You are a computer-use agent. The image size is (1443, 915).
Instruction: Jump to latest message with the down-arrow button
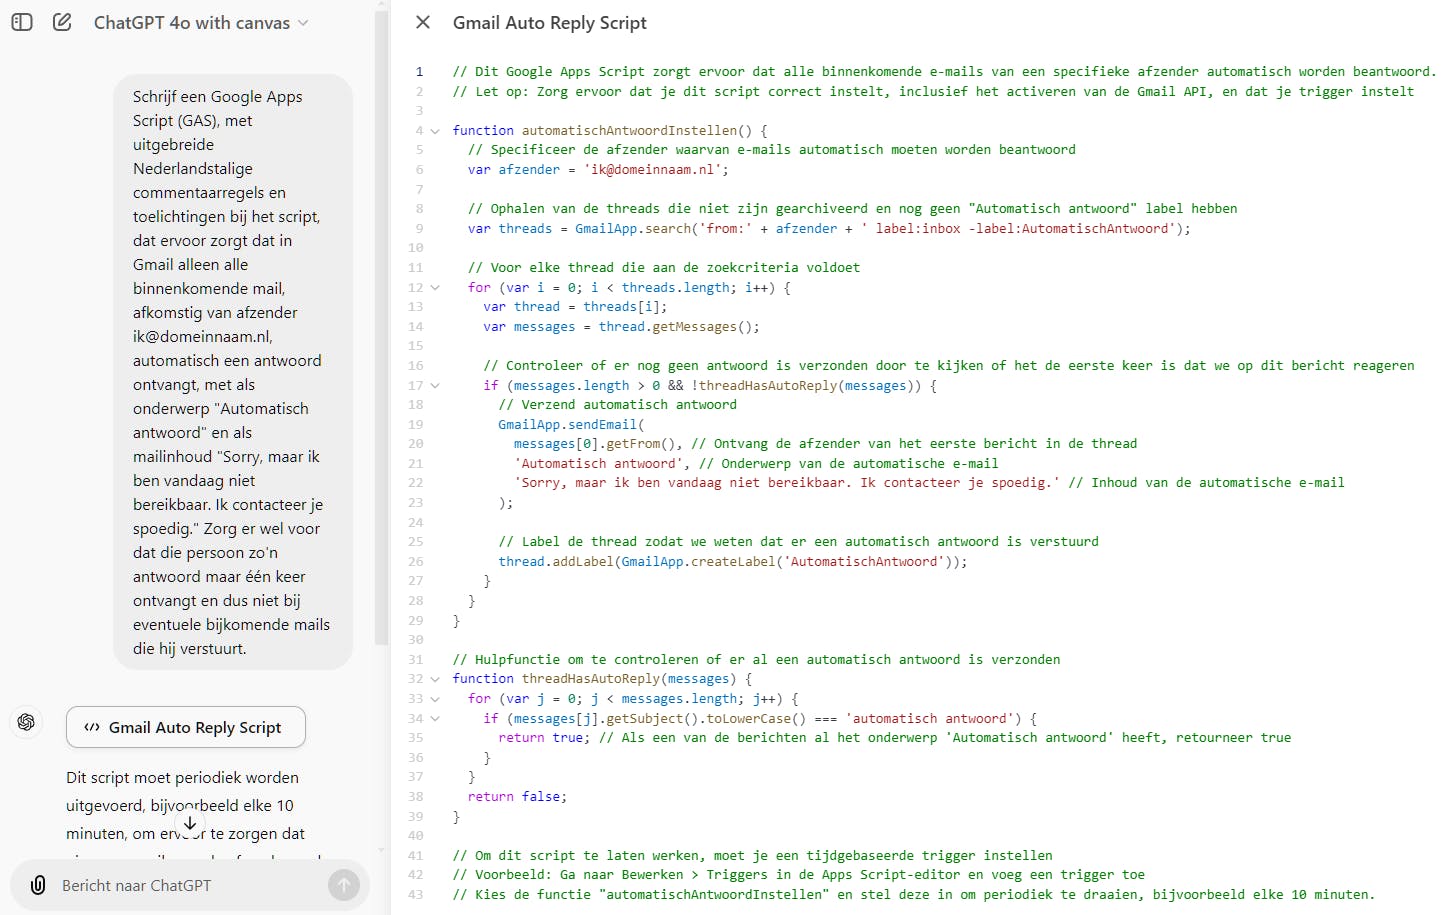(190, 823)
